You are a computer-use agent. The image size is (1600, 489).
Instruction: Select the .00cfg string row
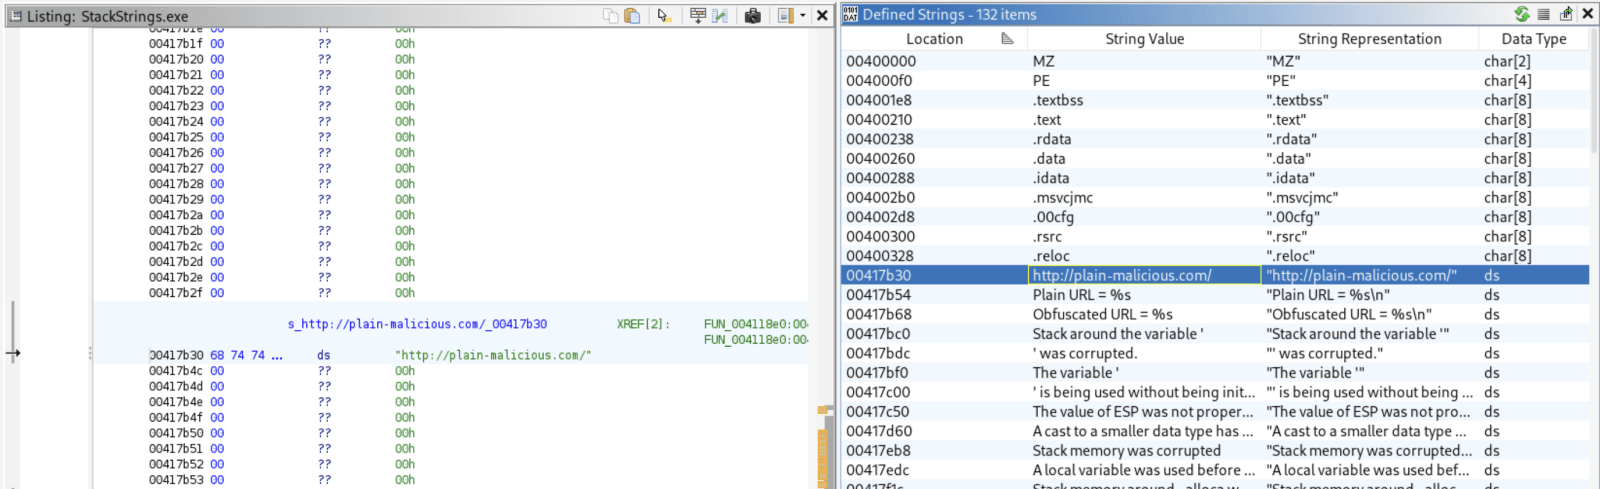[1216, 217]
